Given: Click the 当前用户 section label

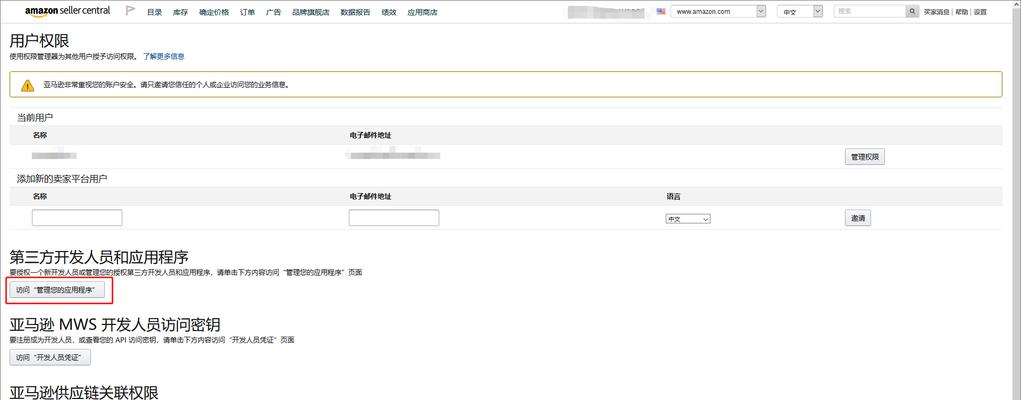Looking at the screenshot, I should coord(35,118).
